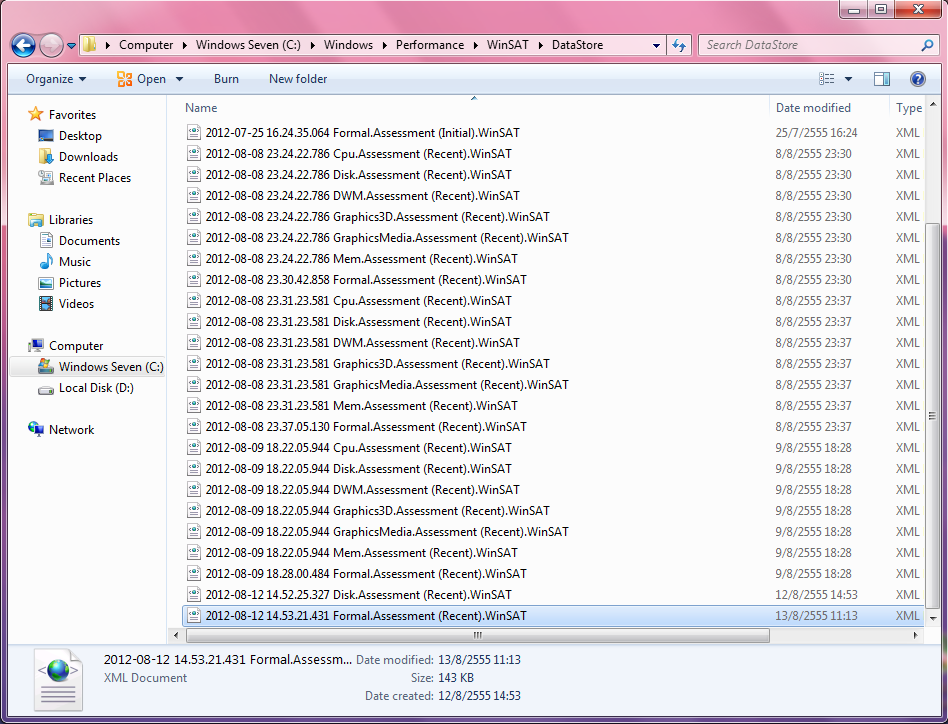Open the Organize menu

click(x=56, y=79)
